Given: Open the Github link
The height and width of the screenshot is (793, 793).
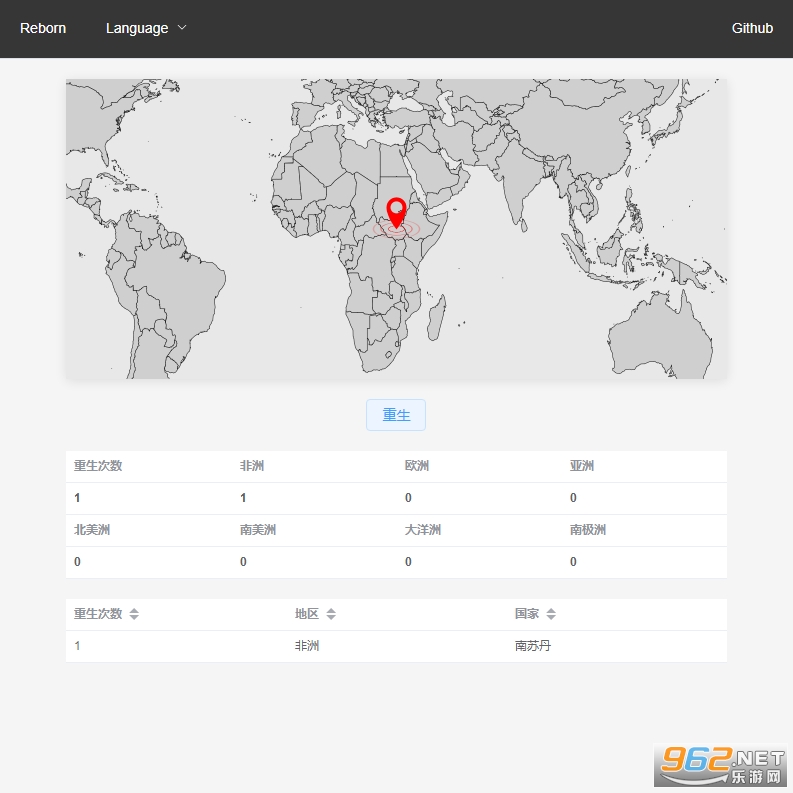Looking at the screenshot, I should tap(752, 28).
